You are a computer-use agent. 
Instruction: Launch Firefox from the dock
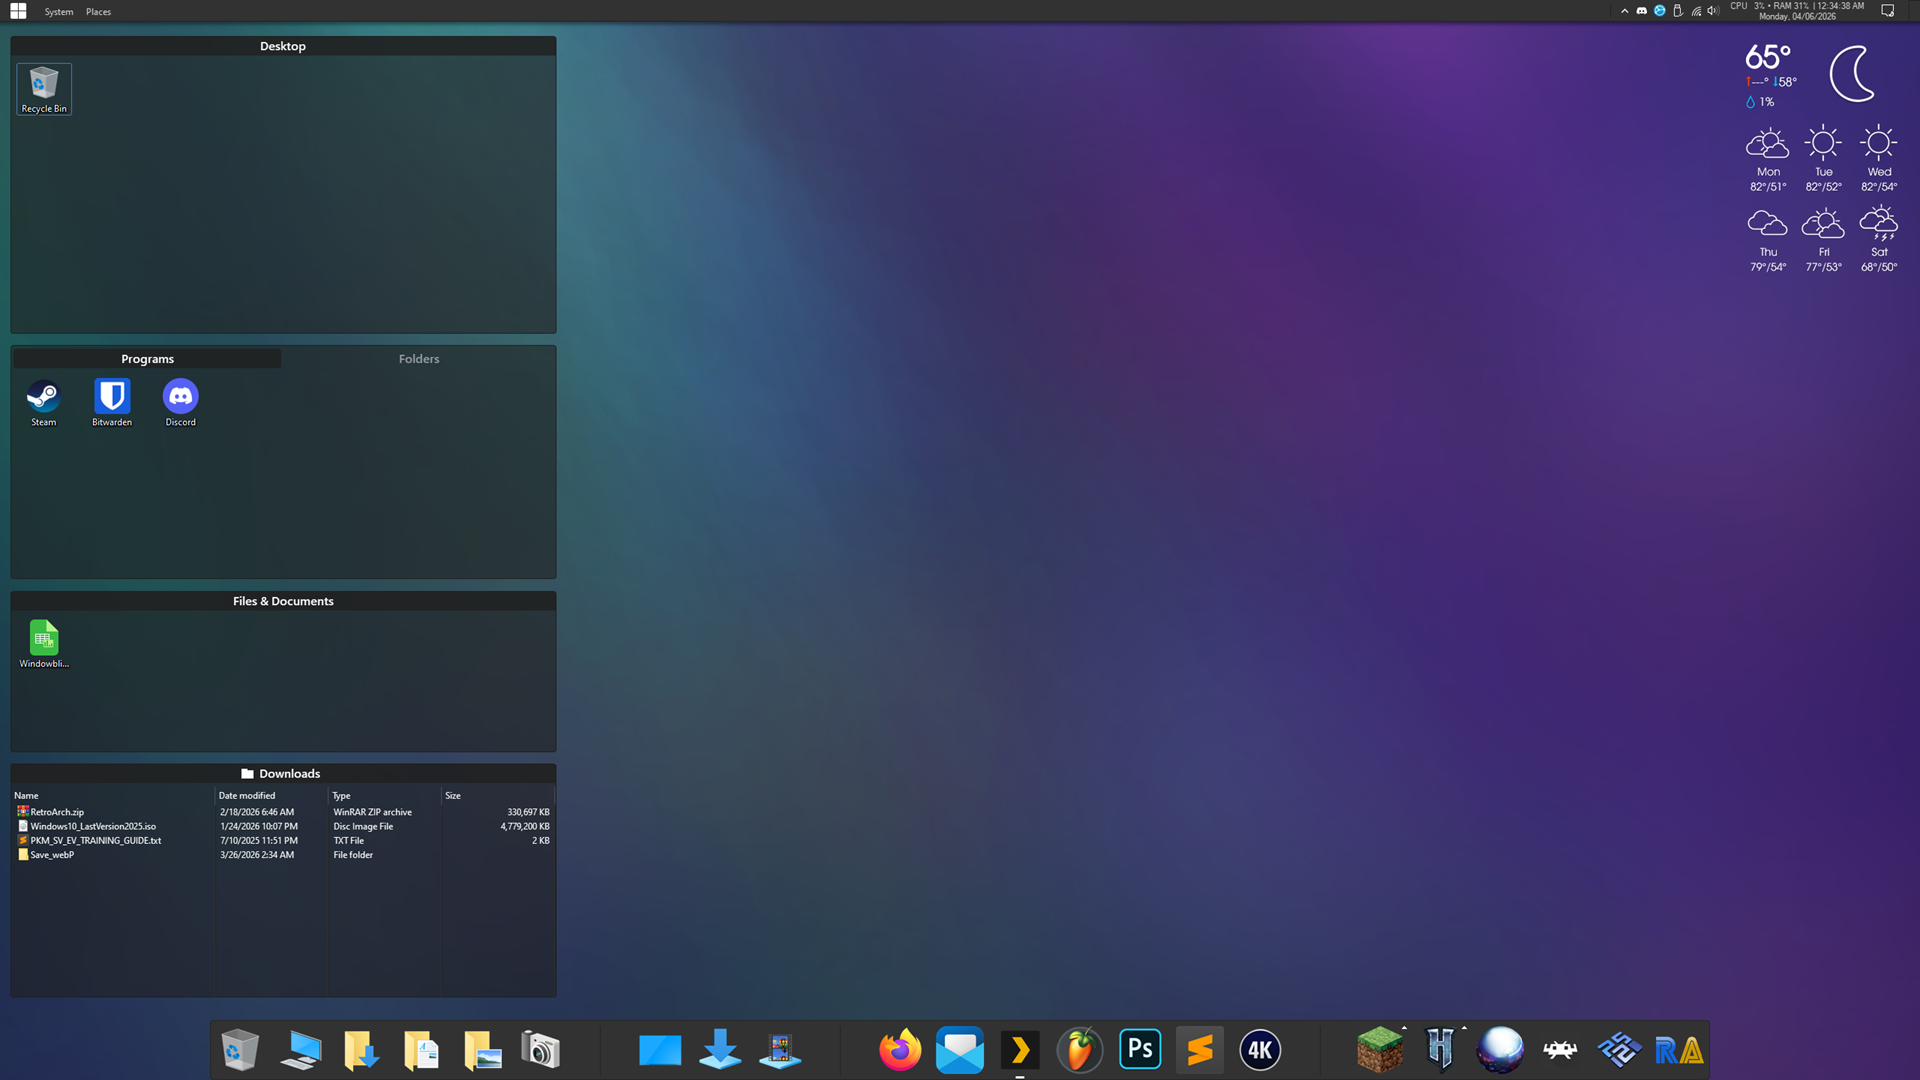click(x=899, y=1050)
